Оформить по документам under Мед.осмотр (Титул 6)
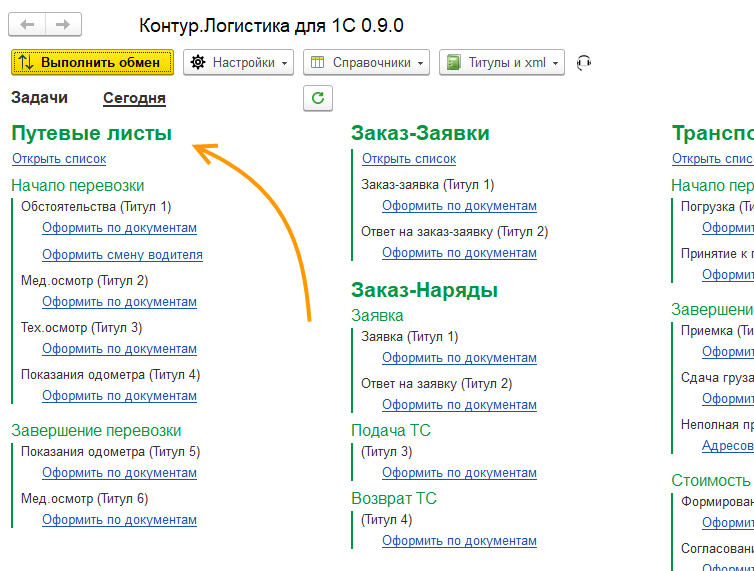This screenshot has width=754, height=571. [x=119, y=520]
